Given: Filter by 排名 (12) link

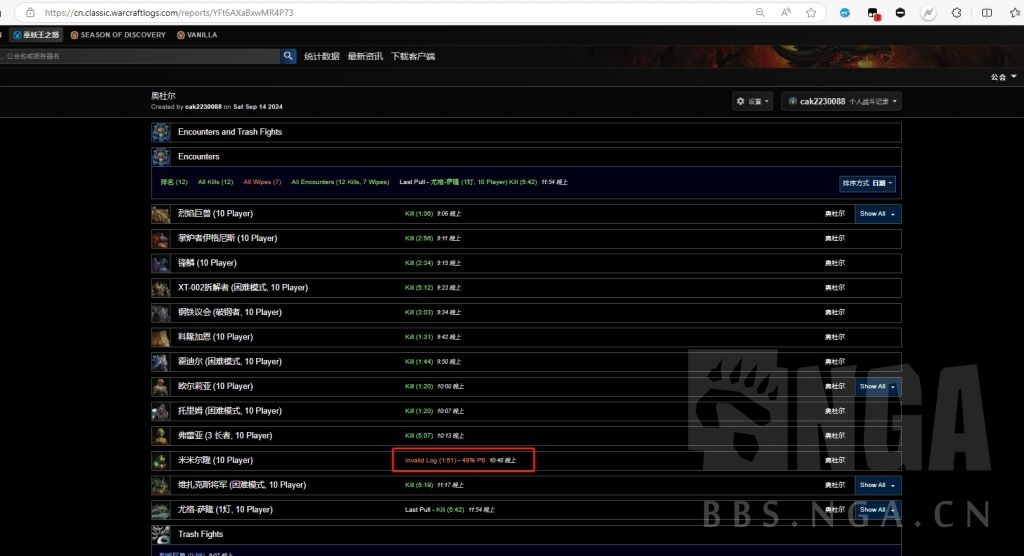Looking at the screenshot, I should click(x=174, y=182).
